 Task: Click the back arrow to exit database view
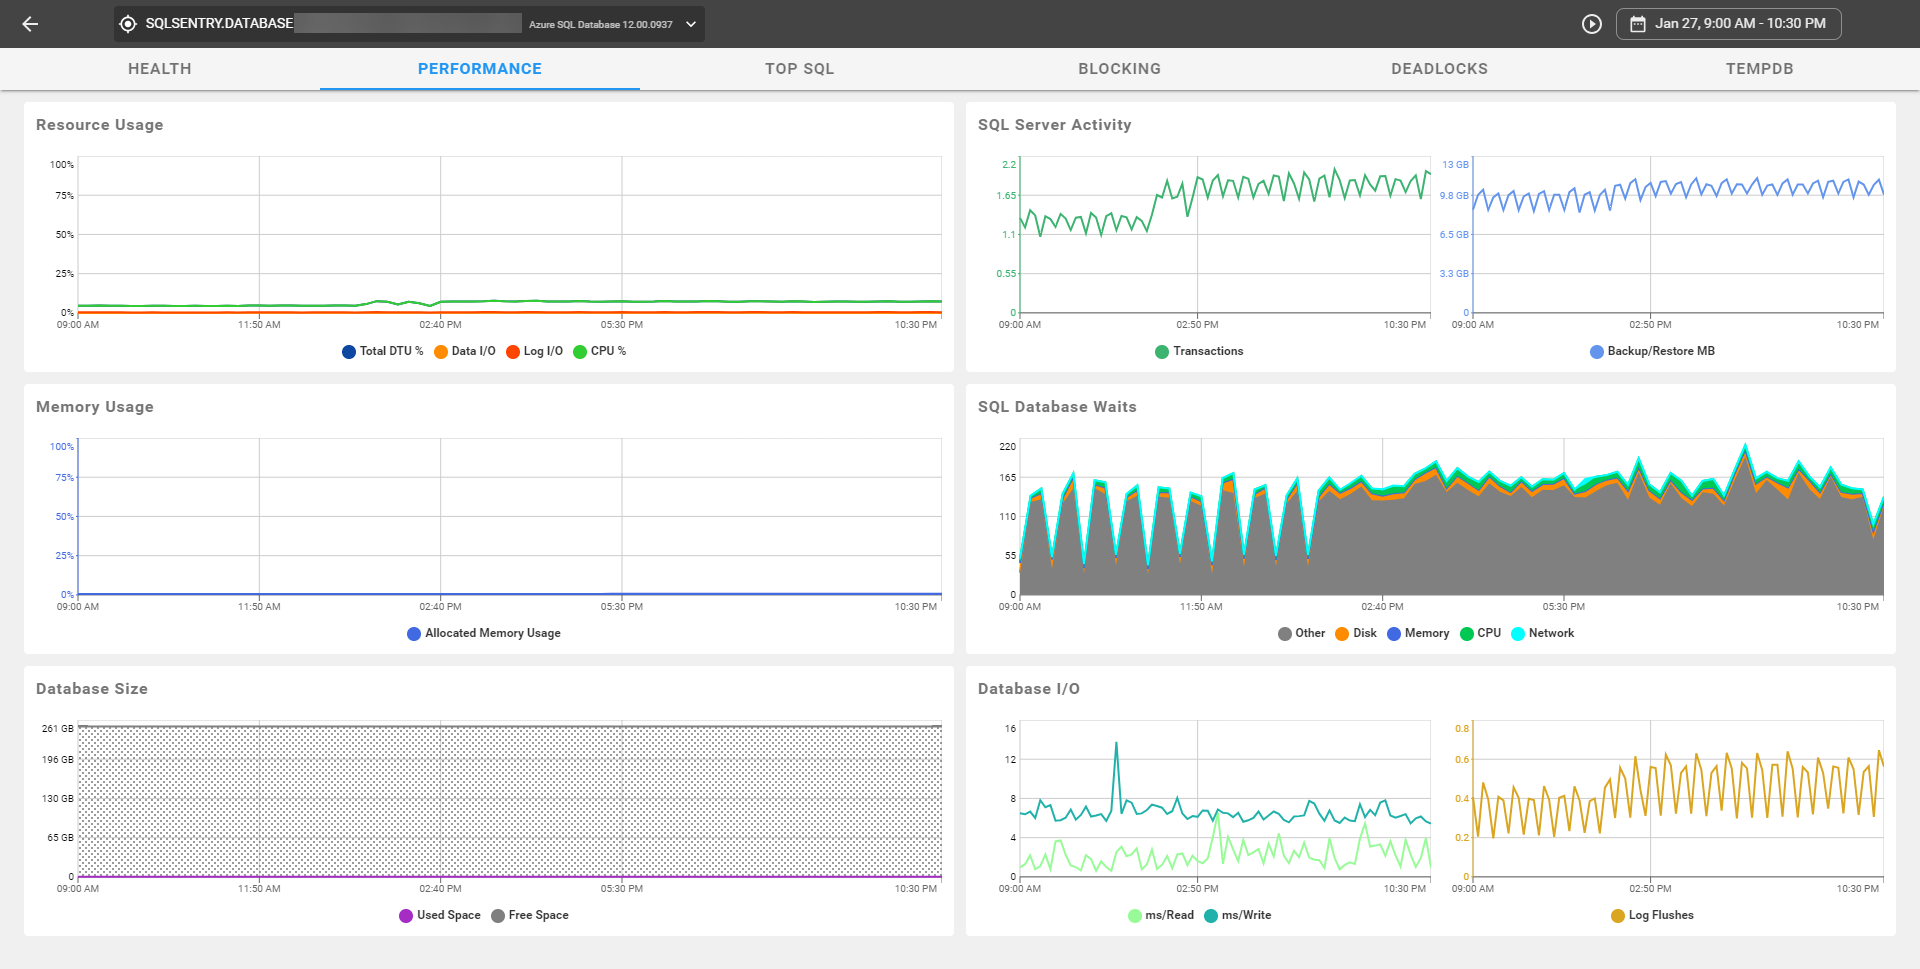tap(31, 24)
